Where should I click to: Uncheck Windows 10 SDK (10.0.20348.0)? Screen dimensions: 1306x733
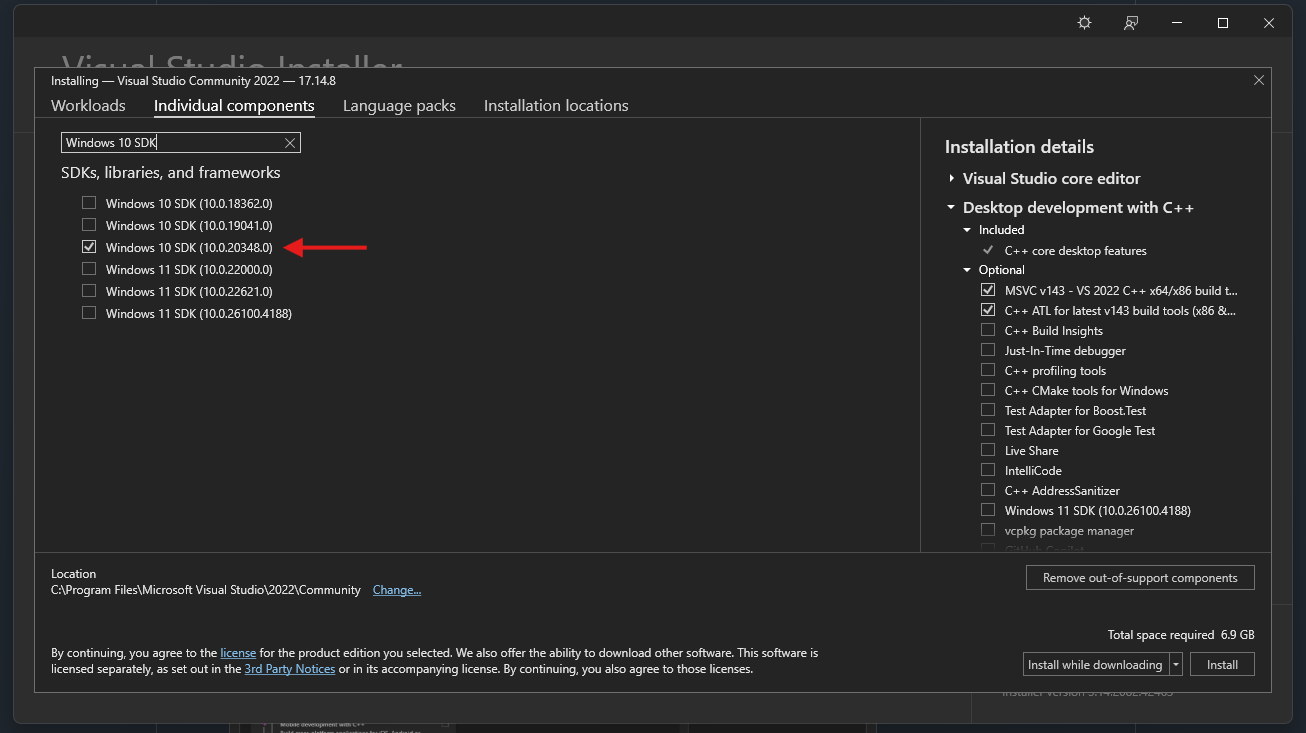(x=89, y=247)
